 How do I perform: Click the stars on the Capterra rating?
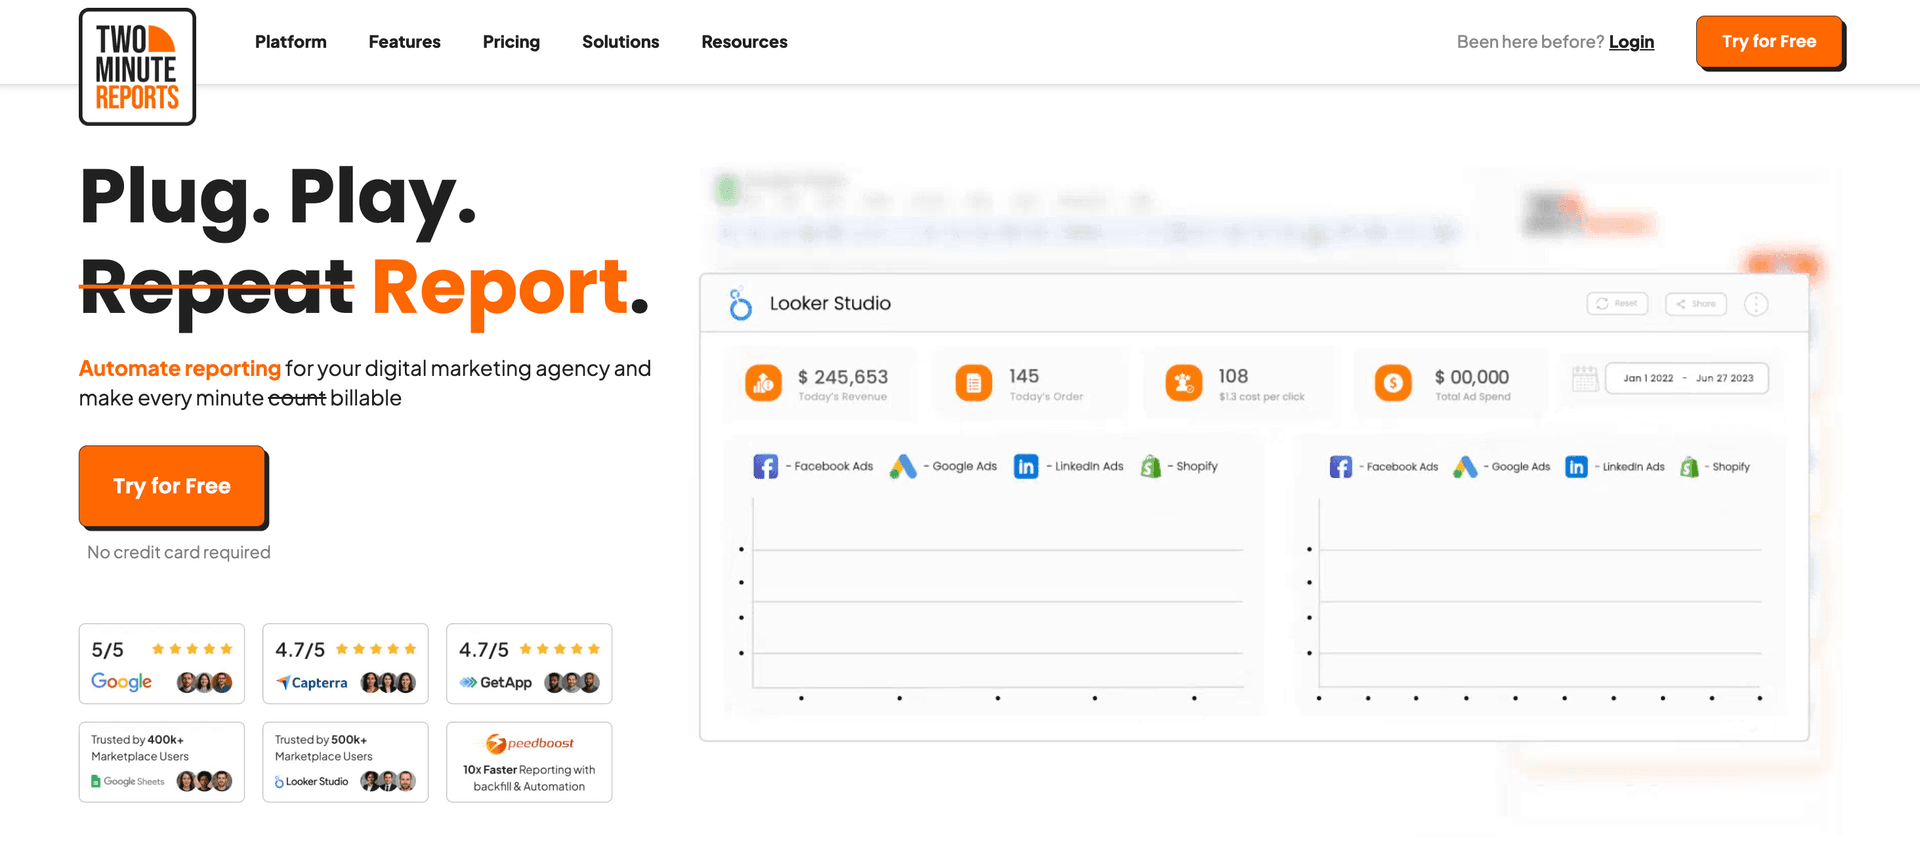tap(376, 649)
